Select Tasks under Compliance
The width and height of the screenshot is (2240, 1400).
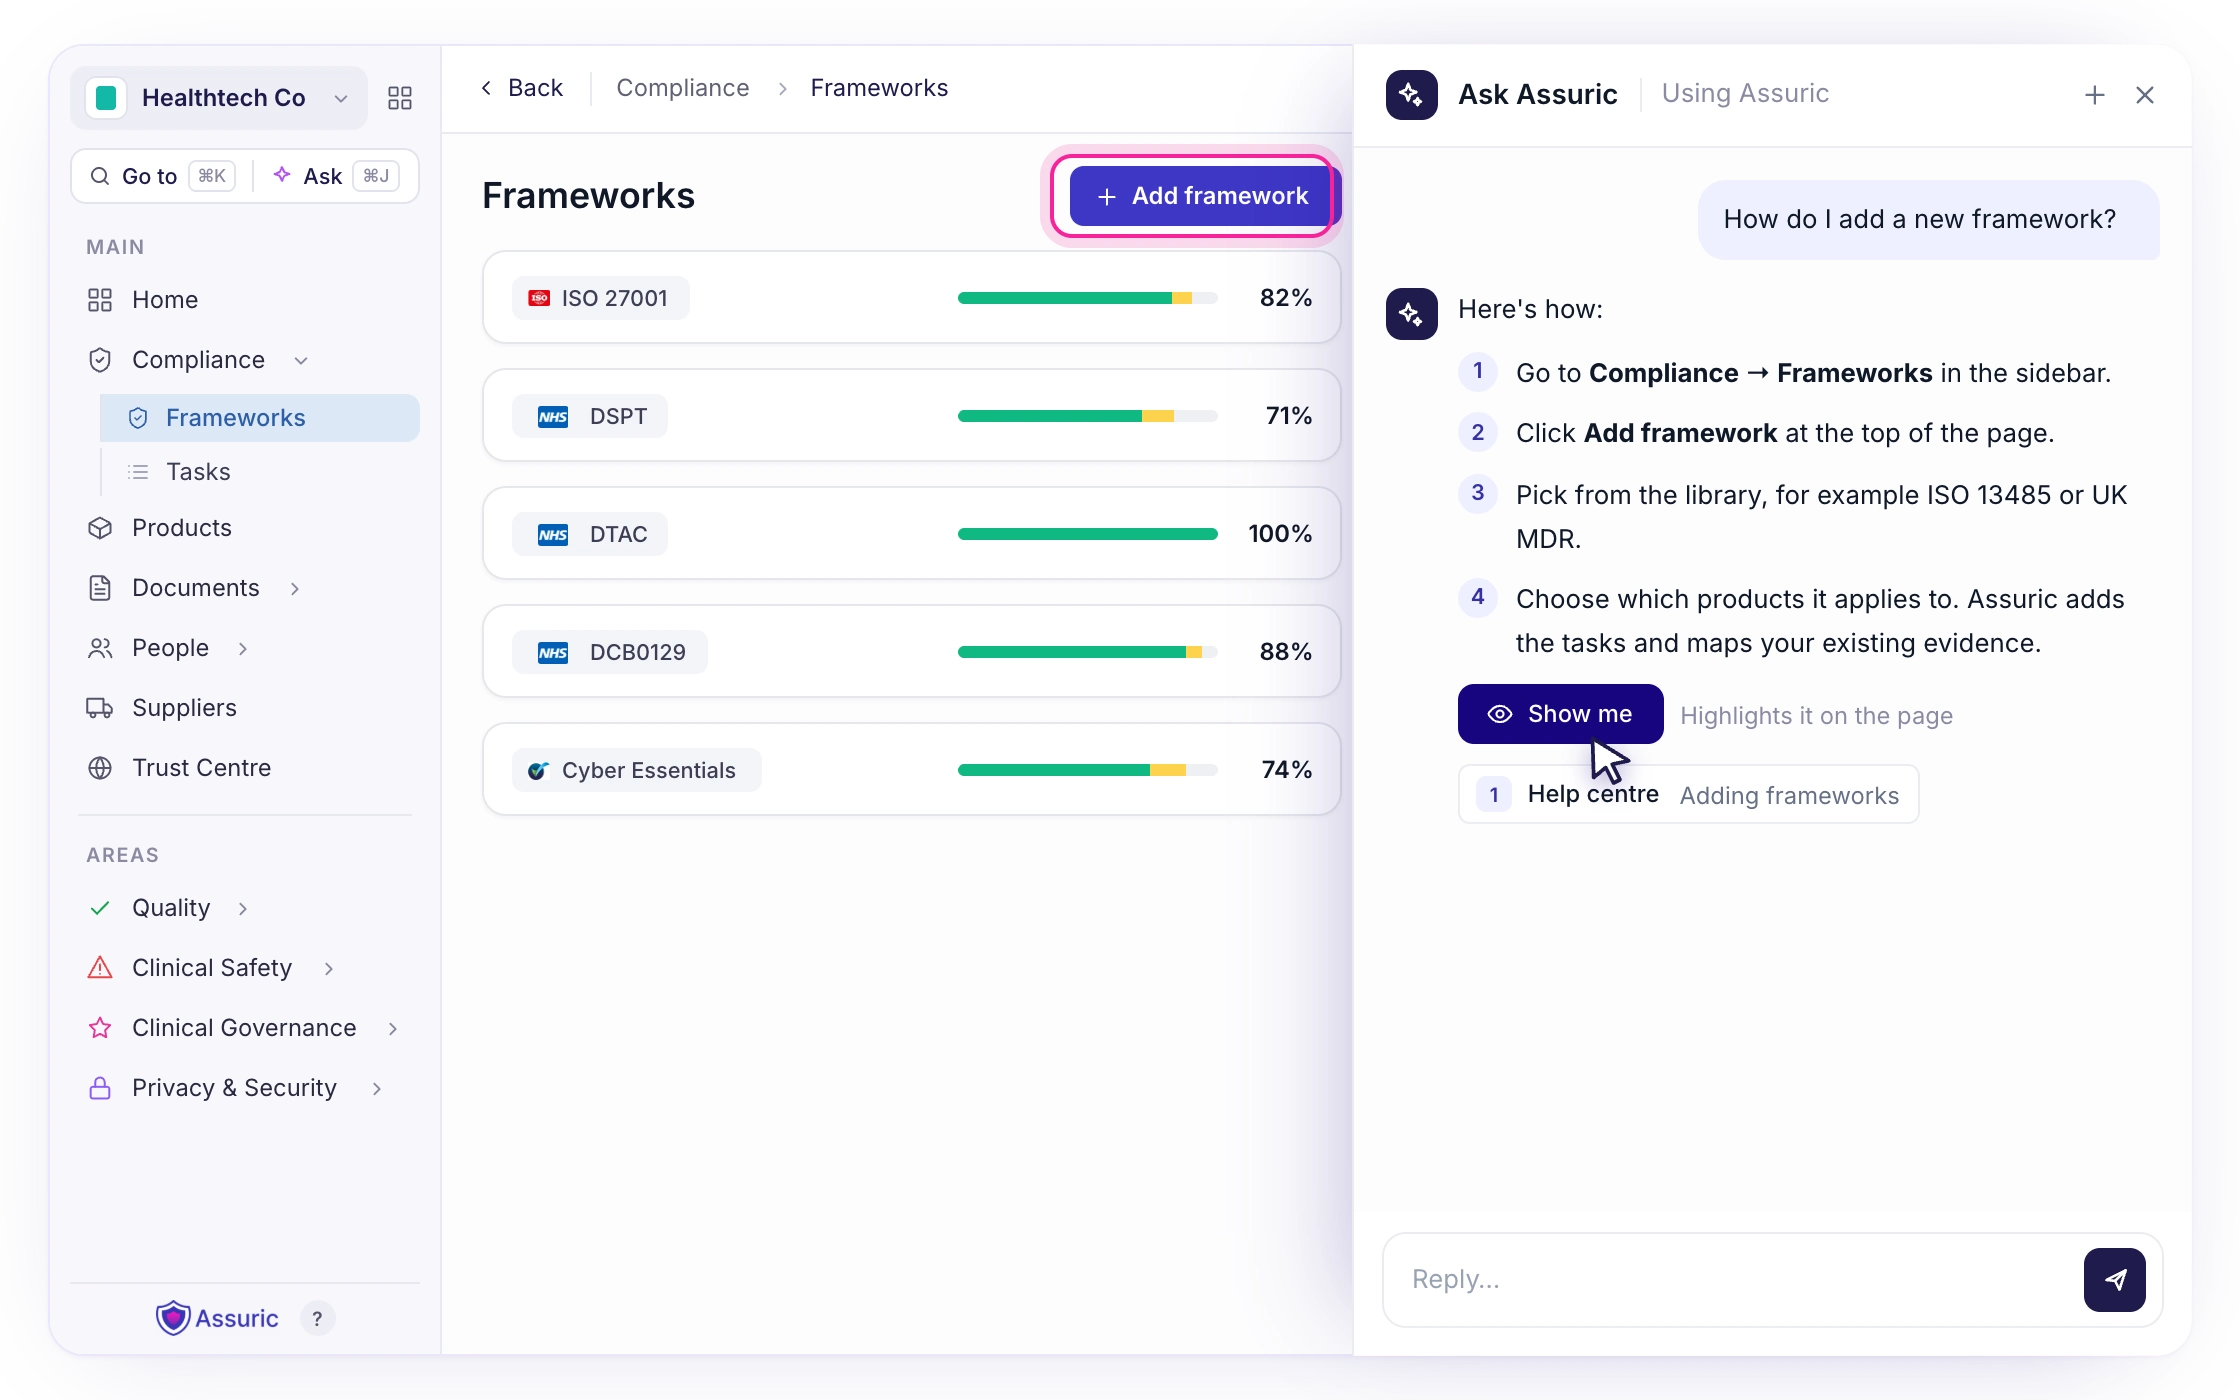coord(198,472)
